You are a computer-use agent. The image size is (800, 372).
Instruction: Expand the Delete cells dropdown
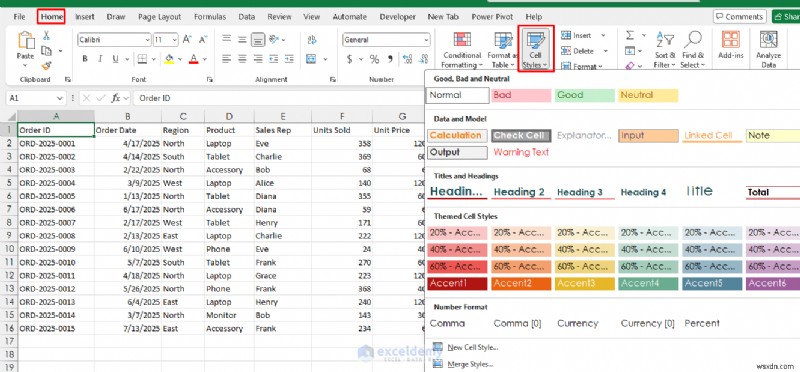(605, 51)
